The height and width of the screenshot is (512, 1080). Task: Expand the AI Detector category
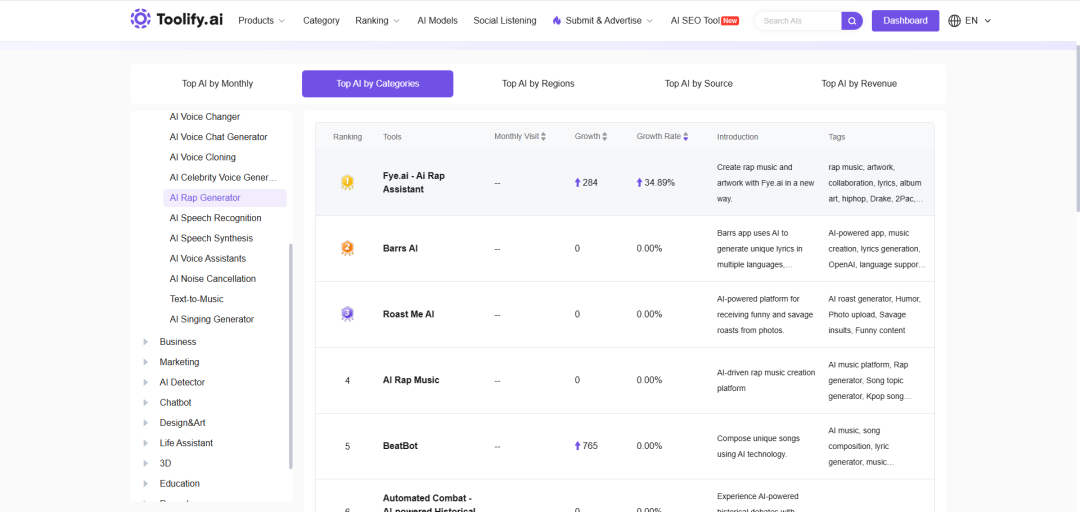[x=145, y=382]
